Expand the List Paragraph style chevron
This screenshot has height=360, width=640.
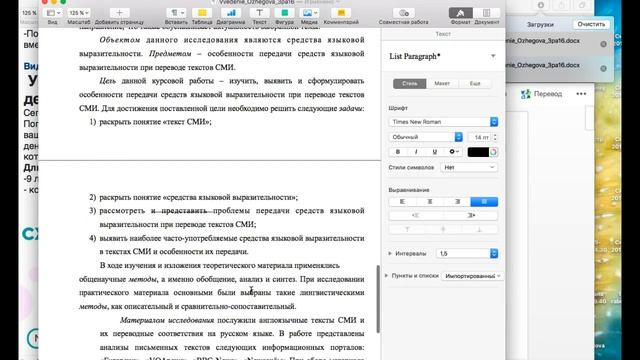coord(493,56)
